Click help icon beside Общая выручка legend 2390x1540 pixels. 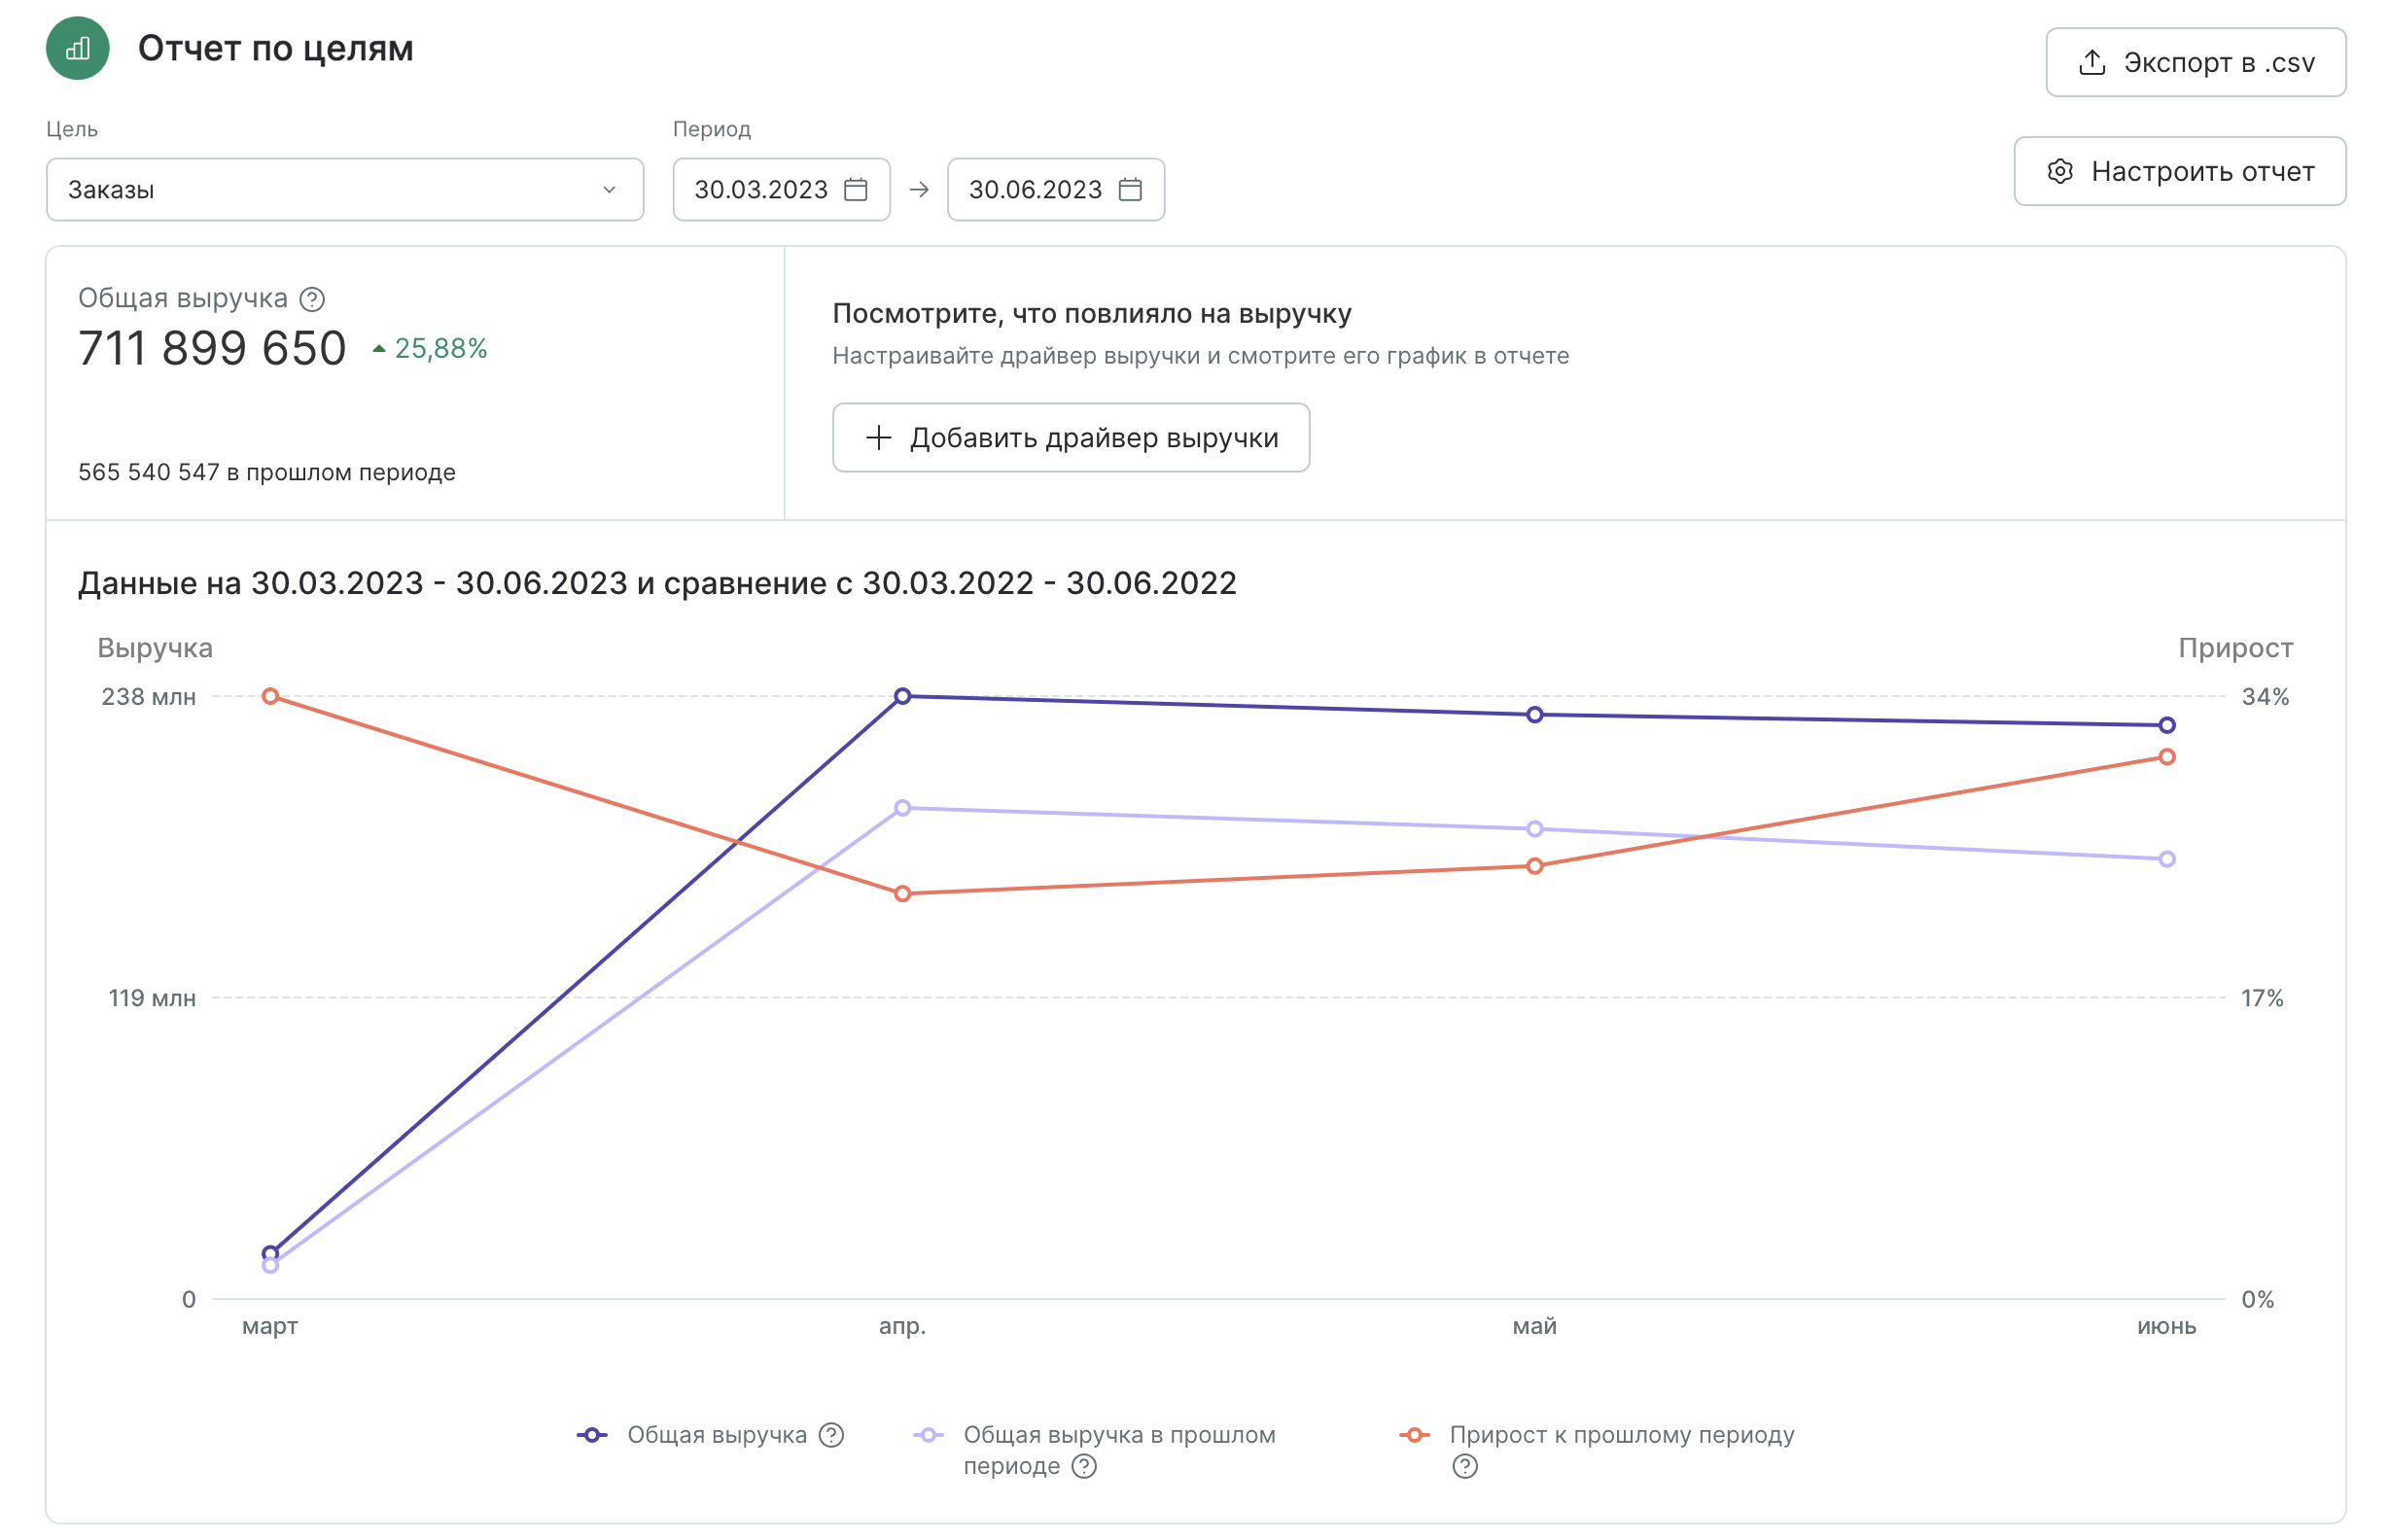831,1435
